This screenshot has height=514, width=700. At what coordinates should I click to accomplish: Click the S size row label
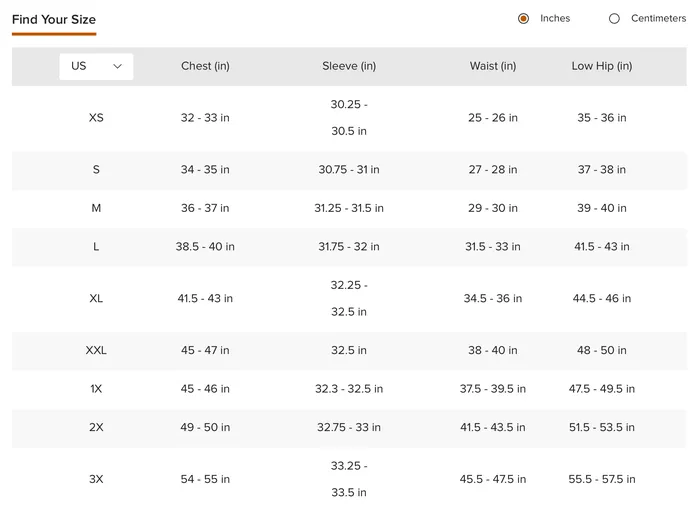(96, 170)
